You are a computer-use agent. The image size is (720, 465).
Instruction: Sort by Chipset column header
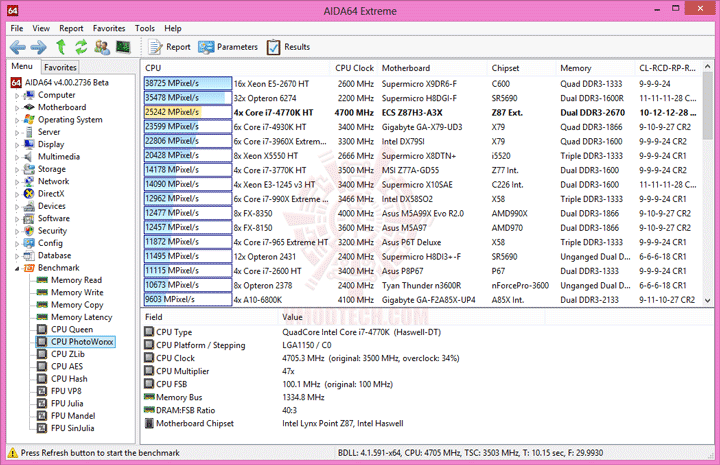click(521, 68)
